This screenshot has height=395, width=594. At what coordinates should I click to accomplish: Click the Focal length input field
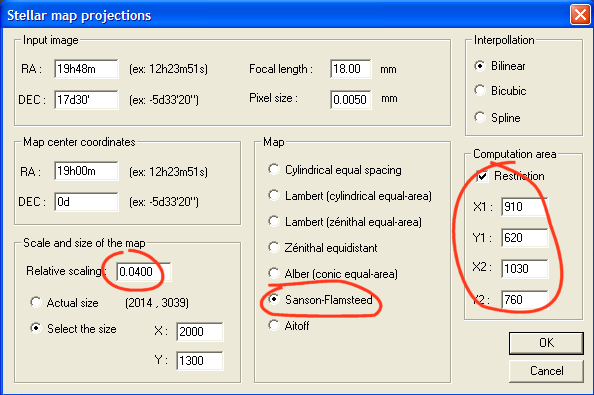pyautogui.click(x=350, y=69)
